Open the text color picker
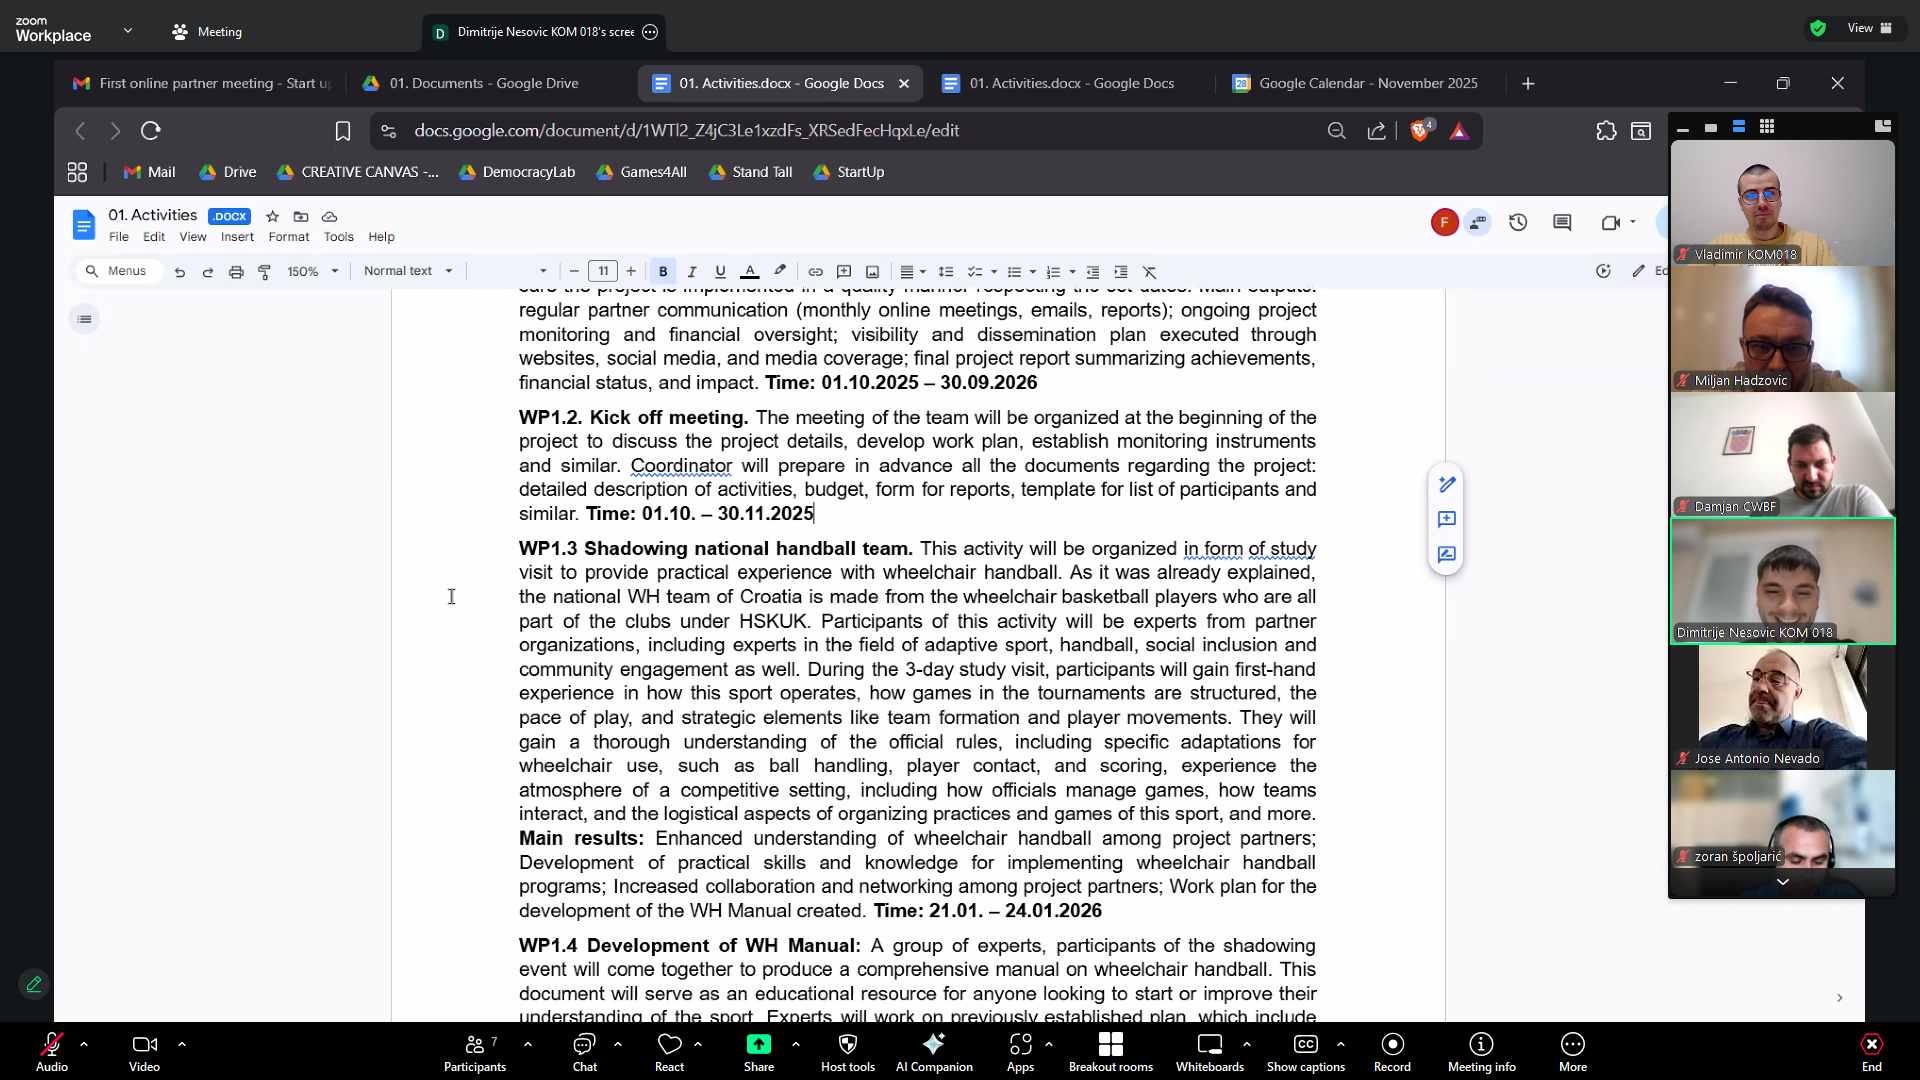The height and width of the screenshot is (1080, 1920). pos(749,271)
